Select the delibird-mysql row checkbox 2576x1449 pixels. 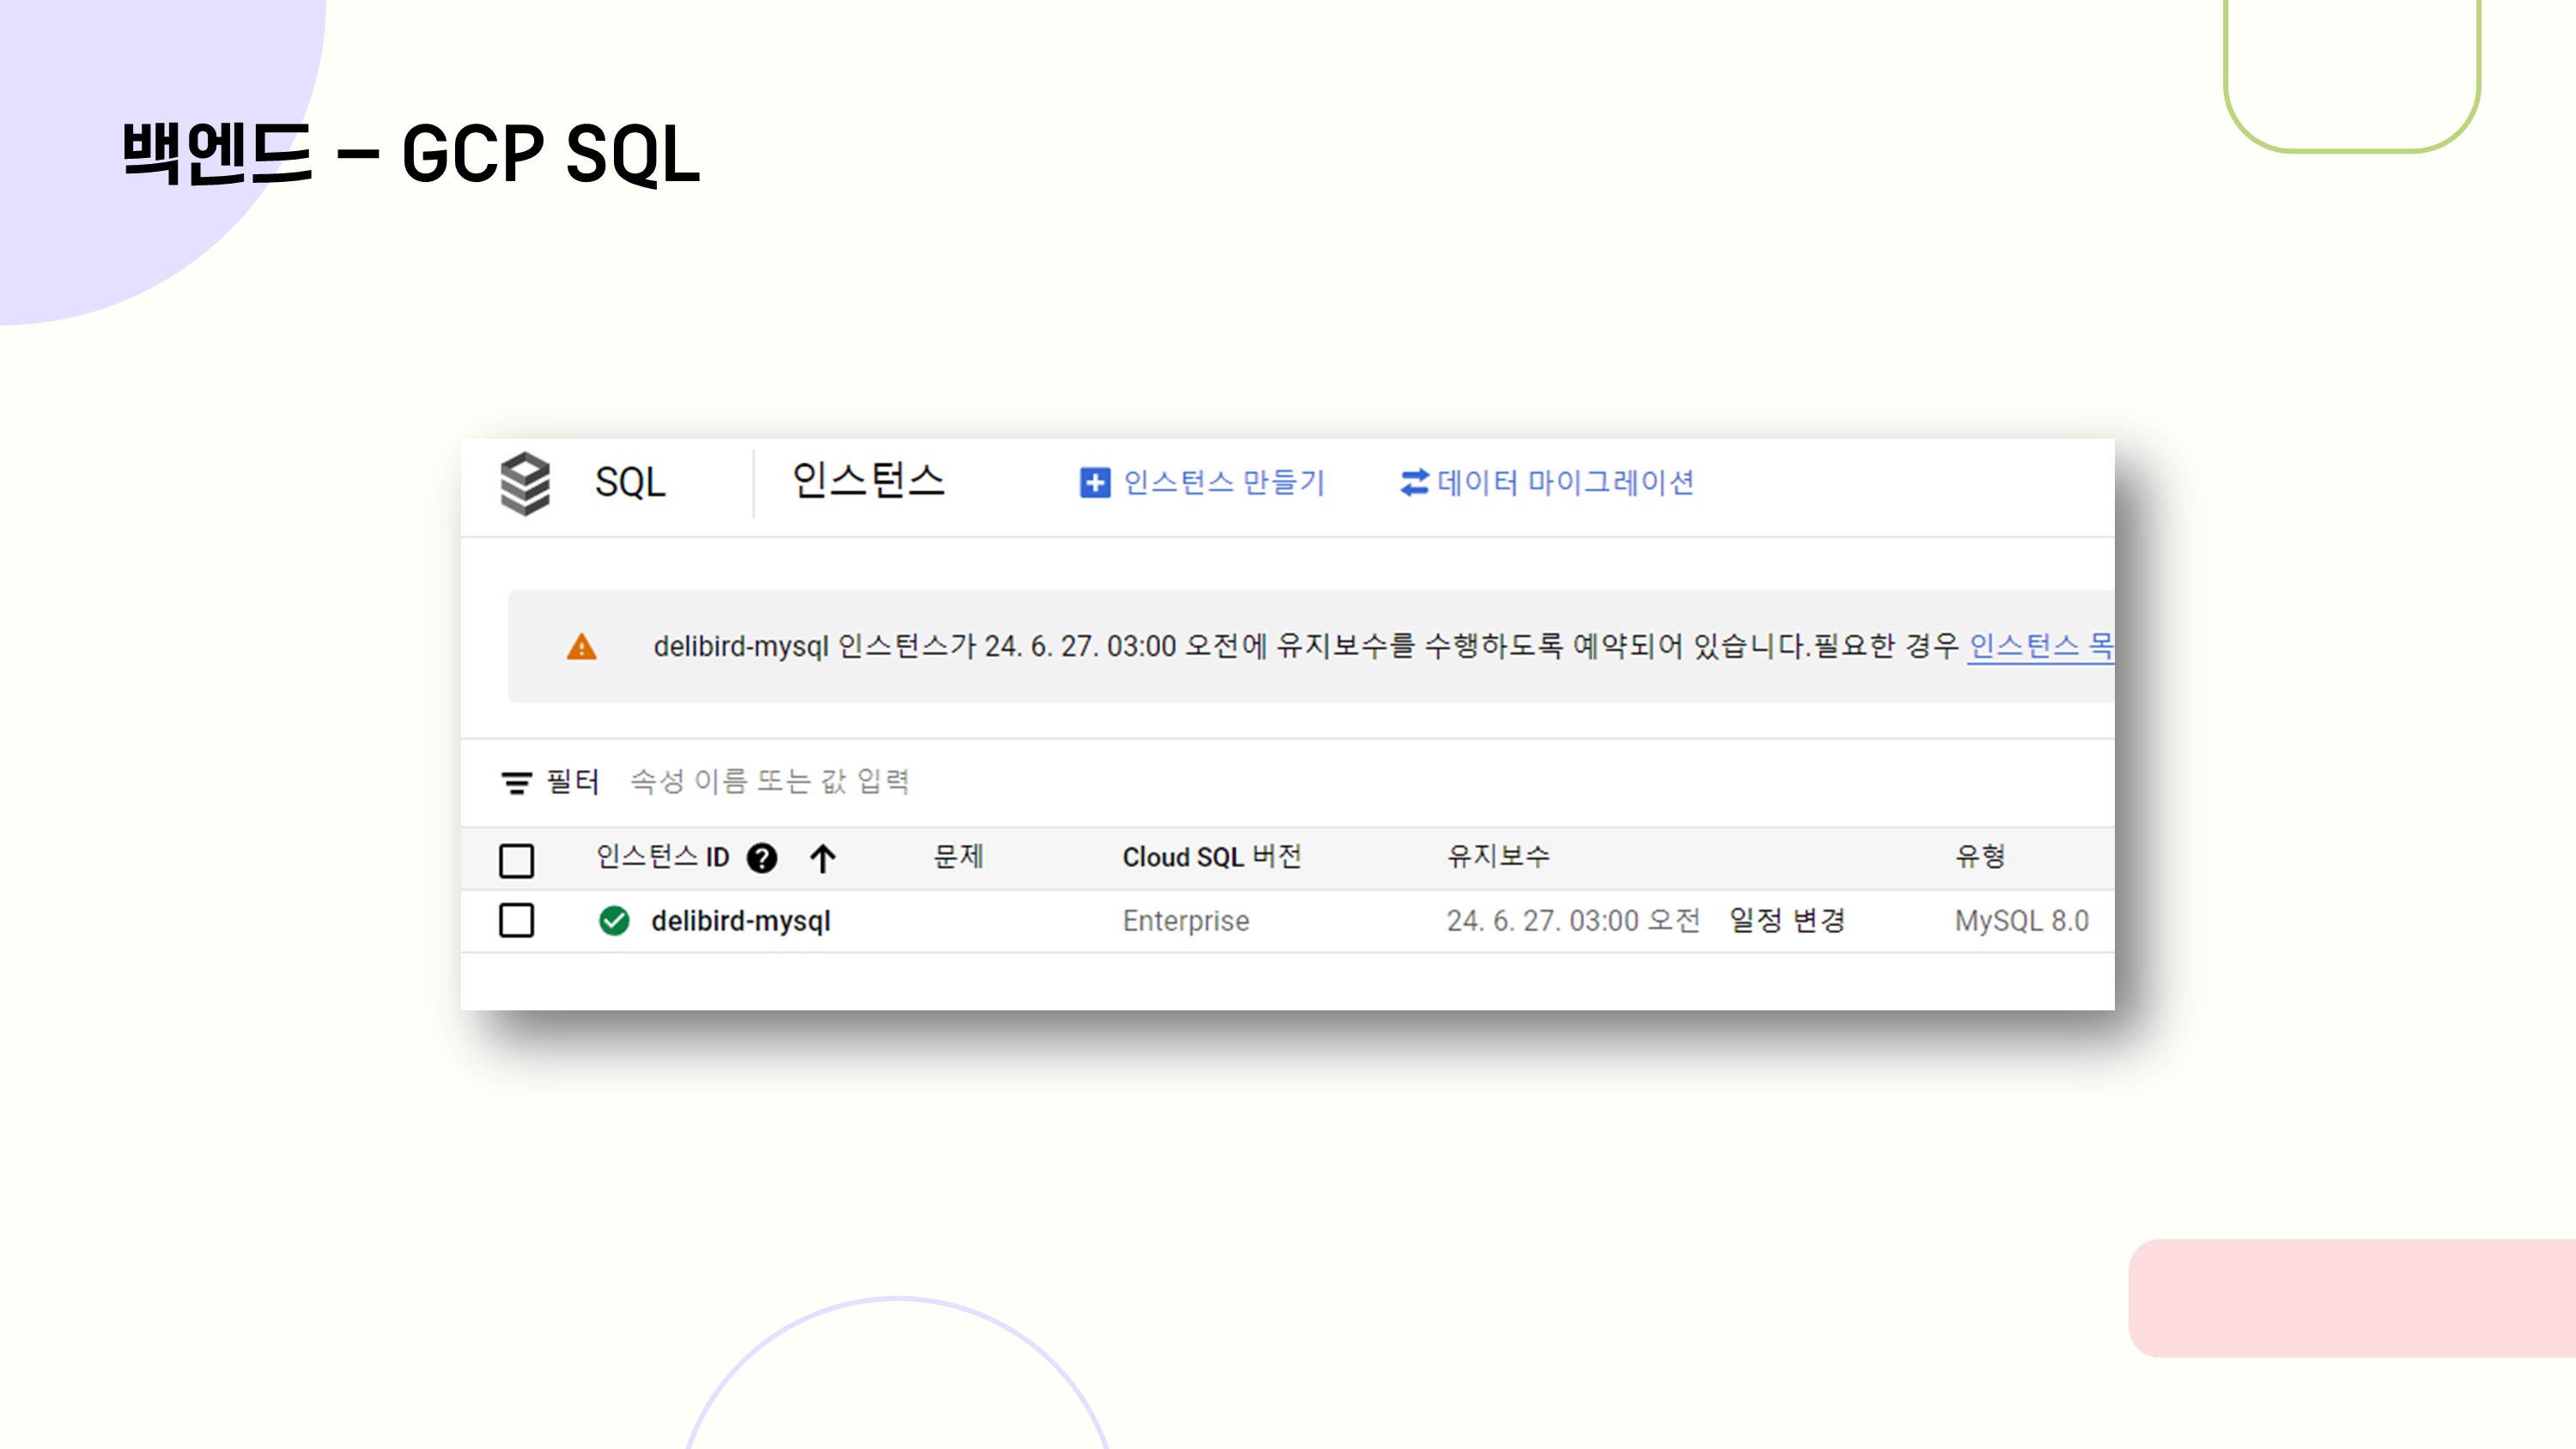(516, 920)
